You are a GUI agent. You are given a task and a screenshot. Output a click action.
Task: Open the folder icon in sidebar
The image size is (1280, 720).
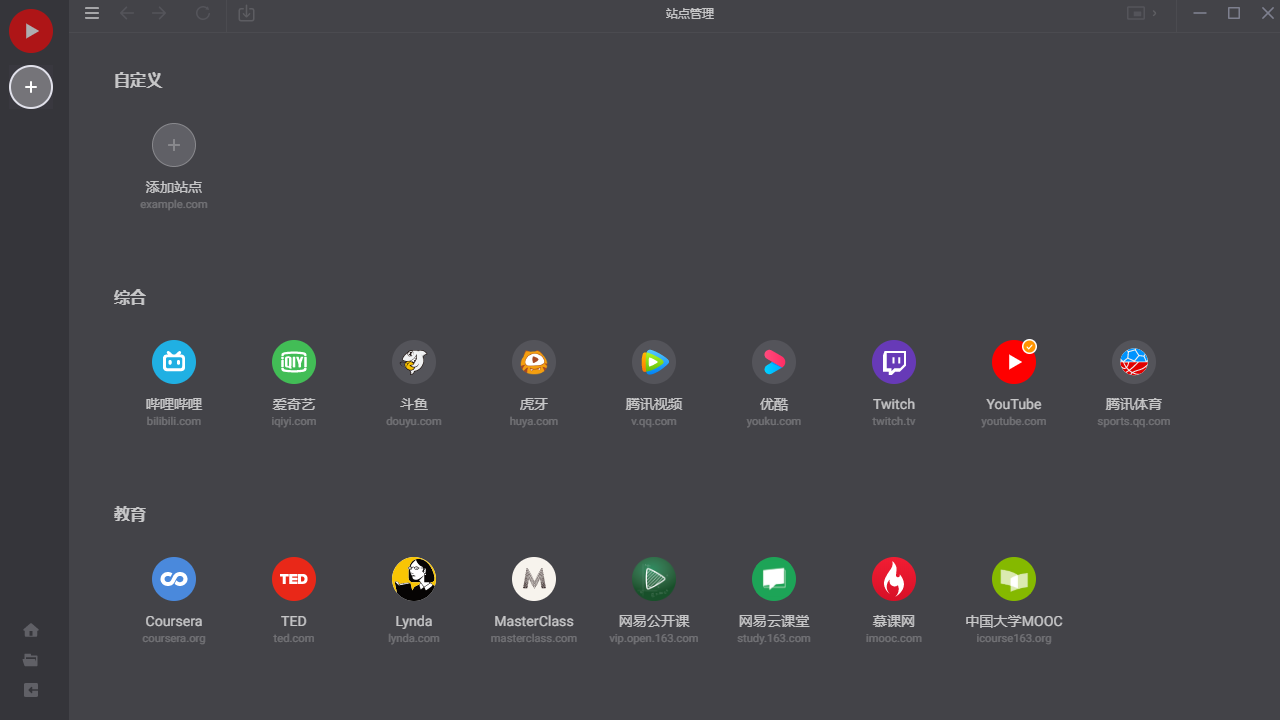click(31, 660)
